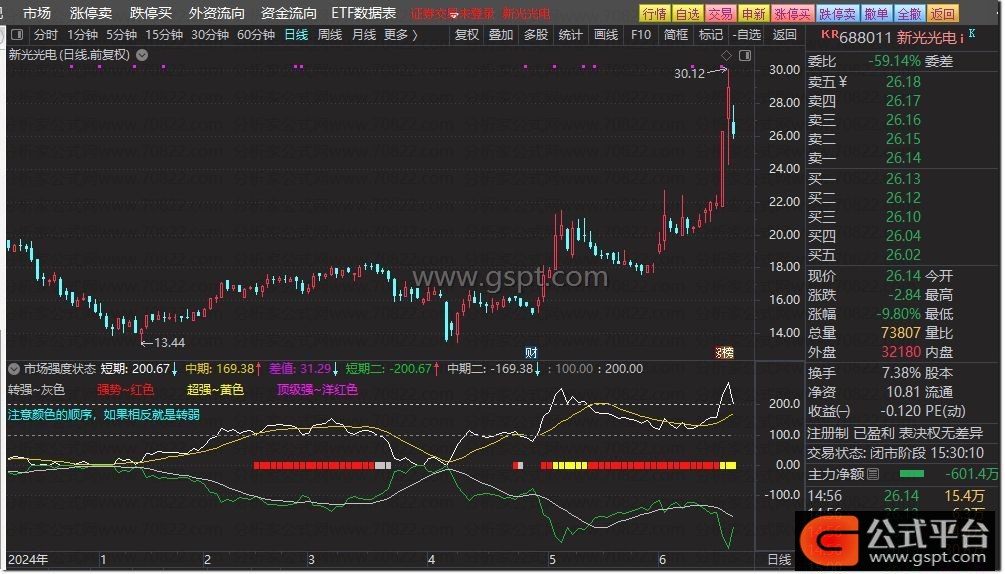
Task: Switch to the 周线 period tab
Action: pyautogui.click(x=330, y=35)
